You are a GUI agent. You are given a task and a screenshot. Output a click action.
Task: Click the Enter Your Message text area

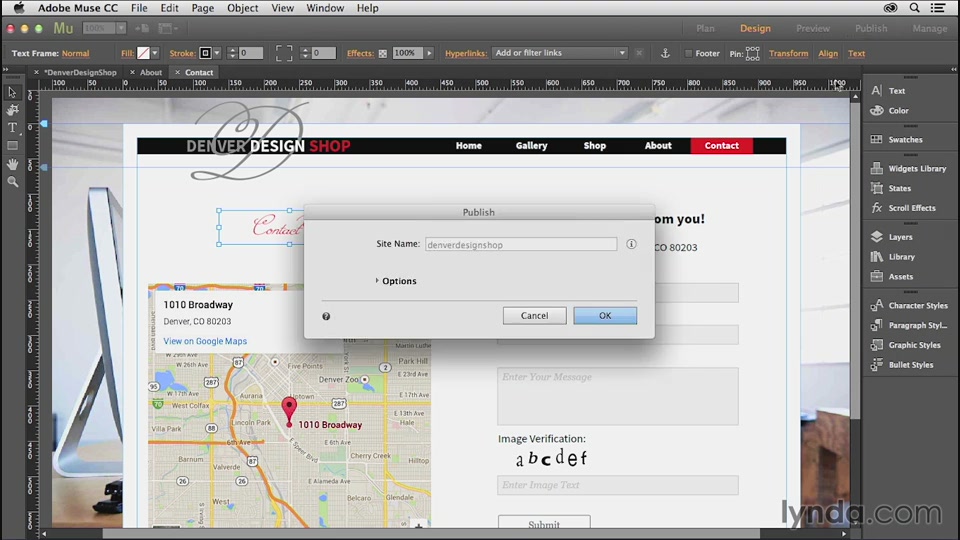[x=618, y=396]
